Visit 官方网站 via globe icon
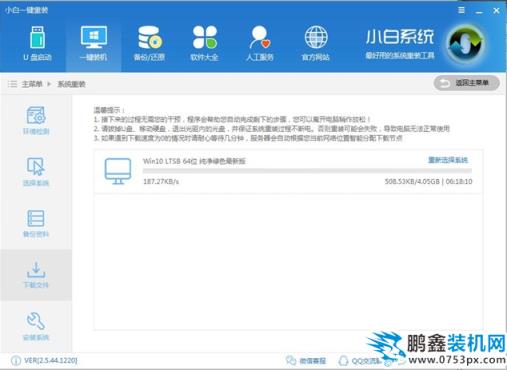Image resolution: width=507 pixels, height=370 pixels. point(316,44)
